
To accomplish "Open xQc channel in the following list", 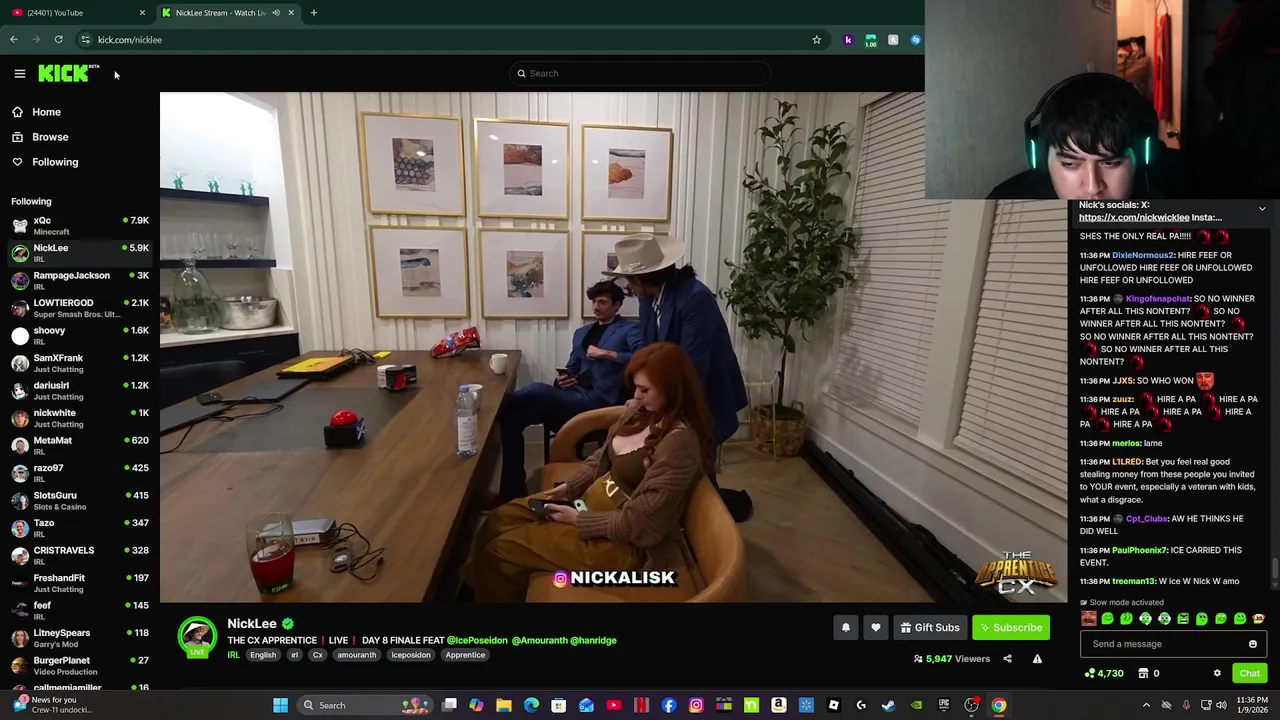I will click(80, 225).
